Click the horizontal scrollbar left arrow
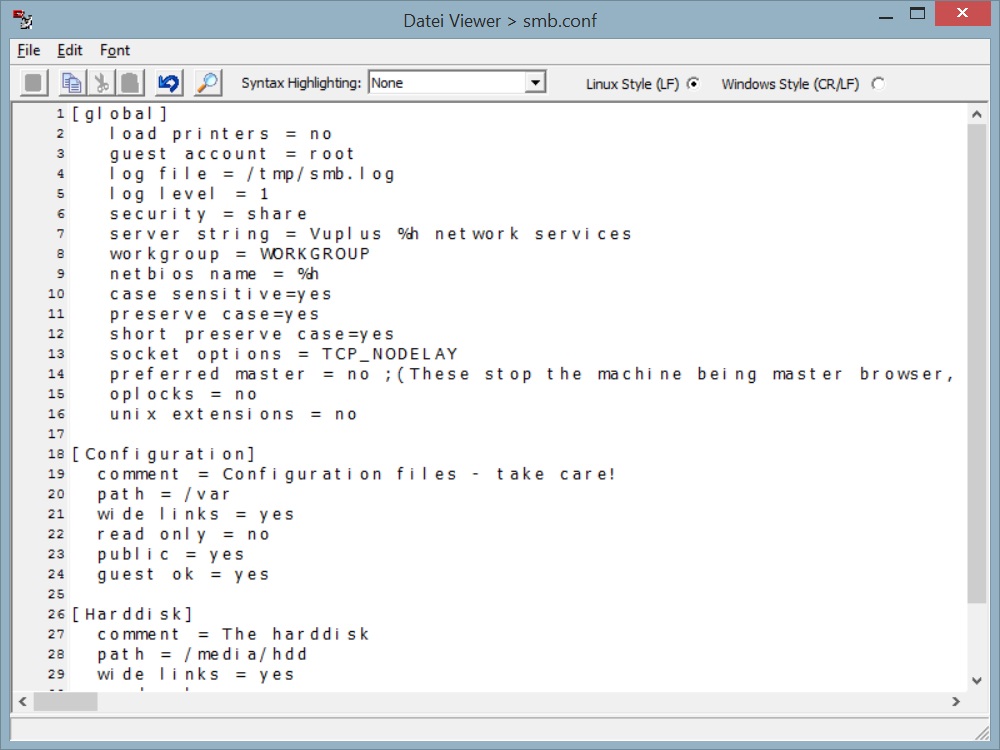Screen dimensions: 1000x750 [23, 702]
